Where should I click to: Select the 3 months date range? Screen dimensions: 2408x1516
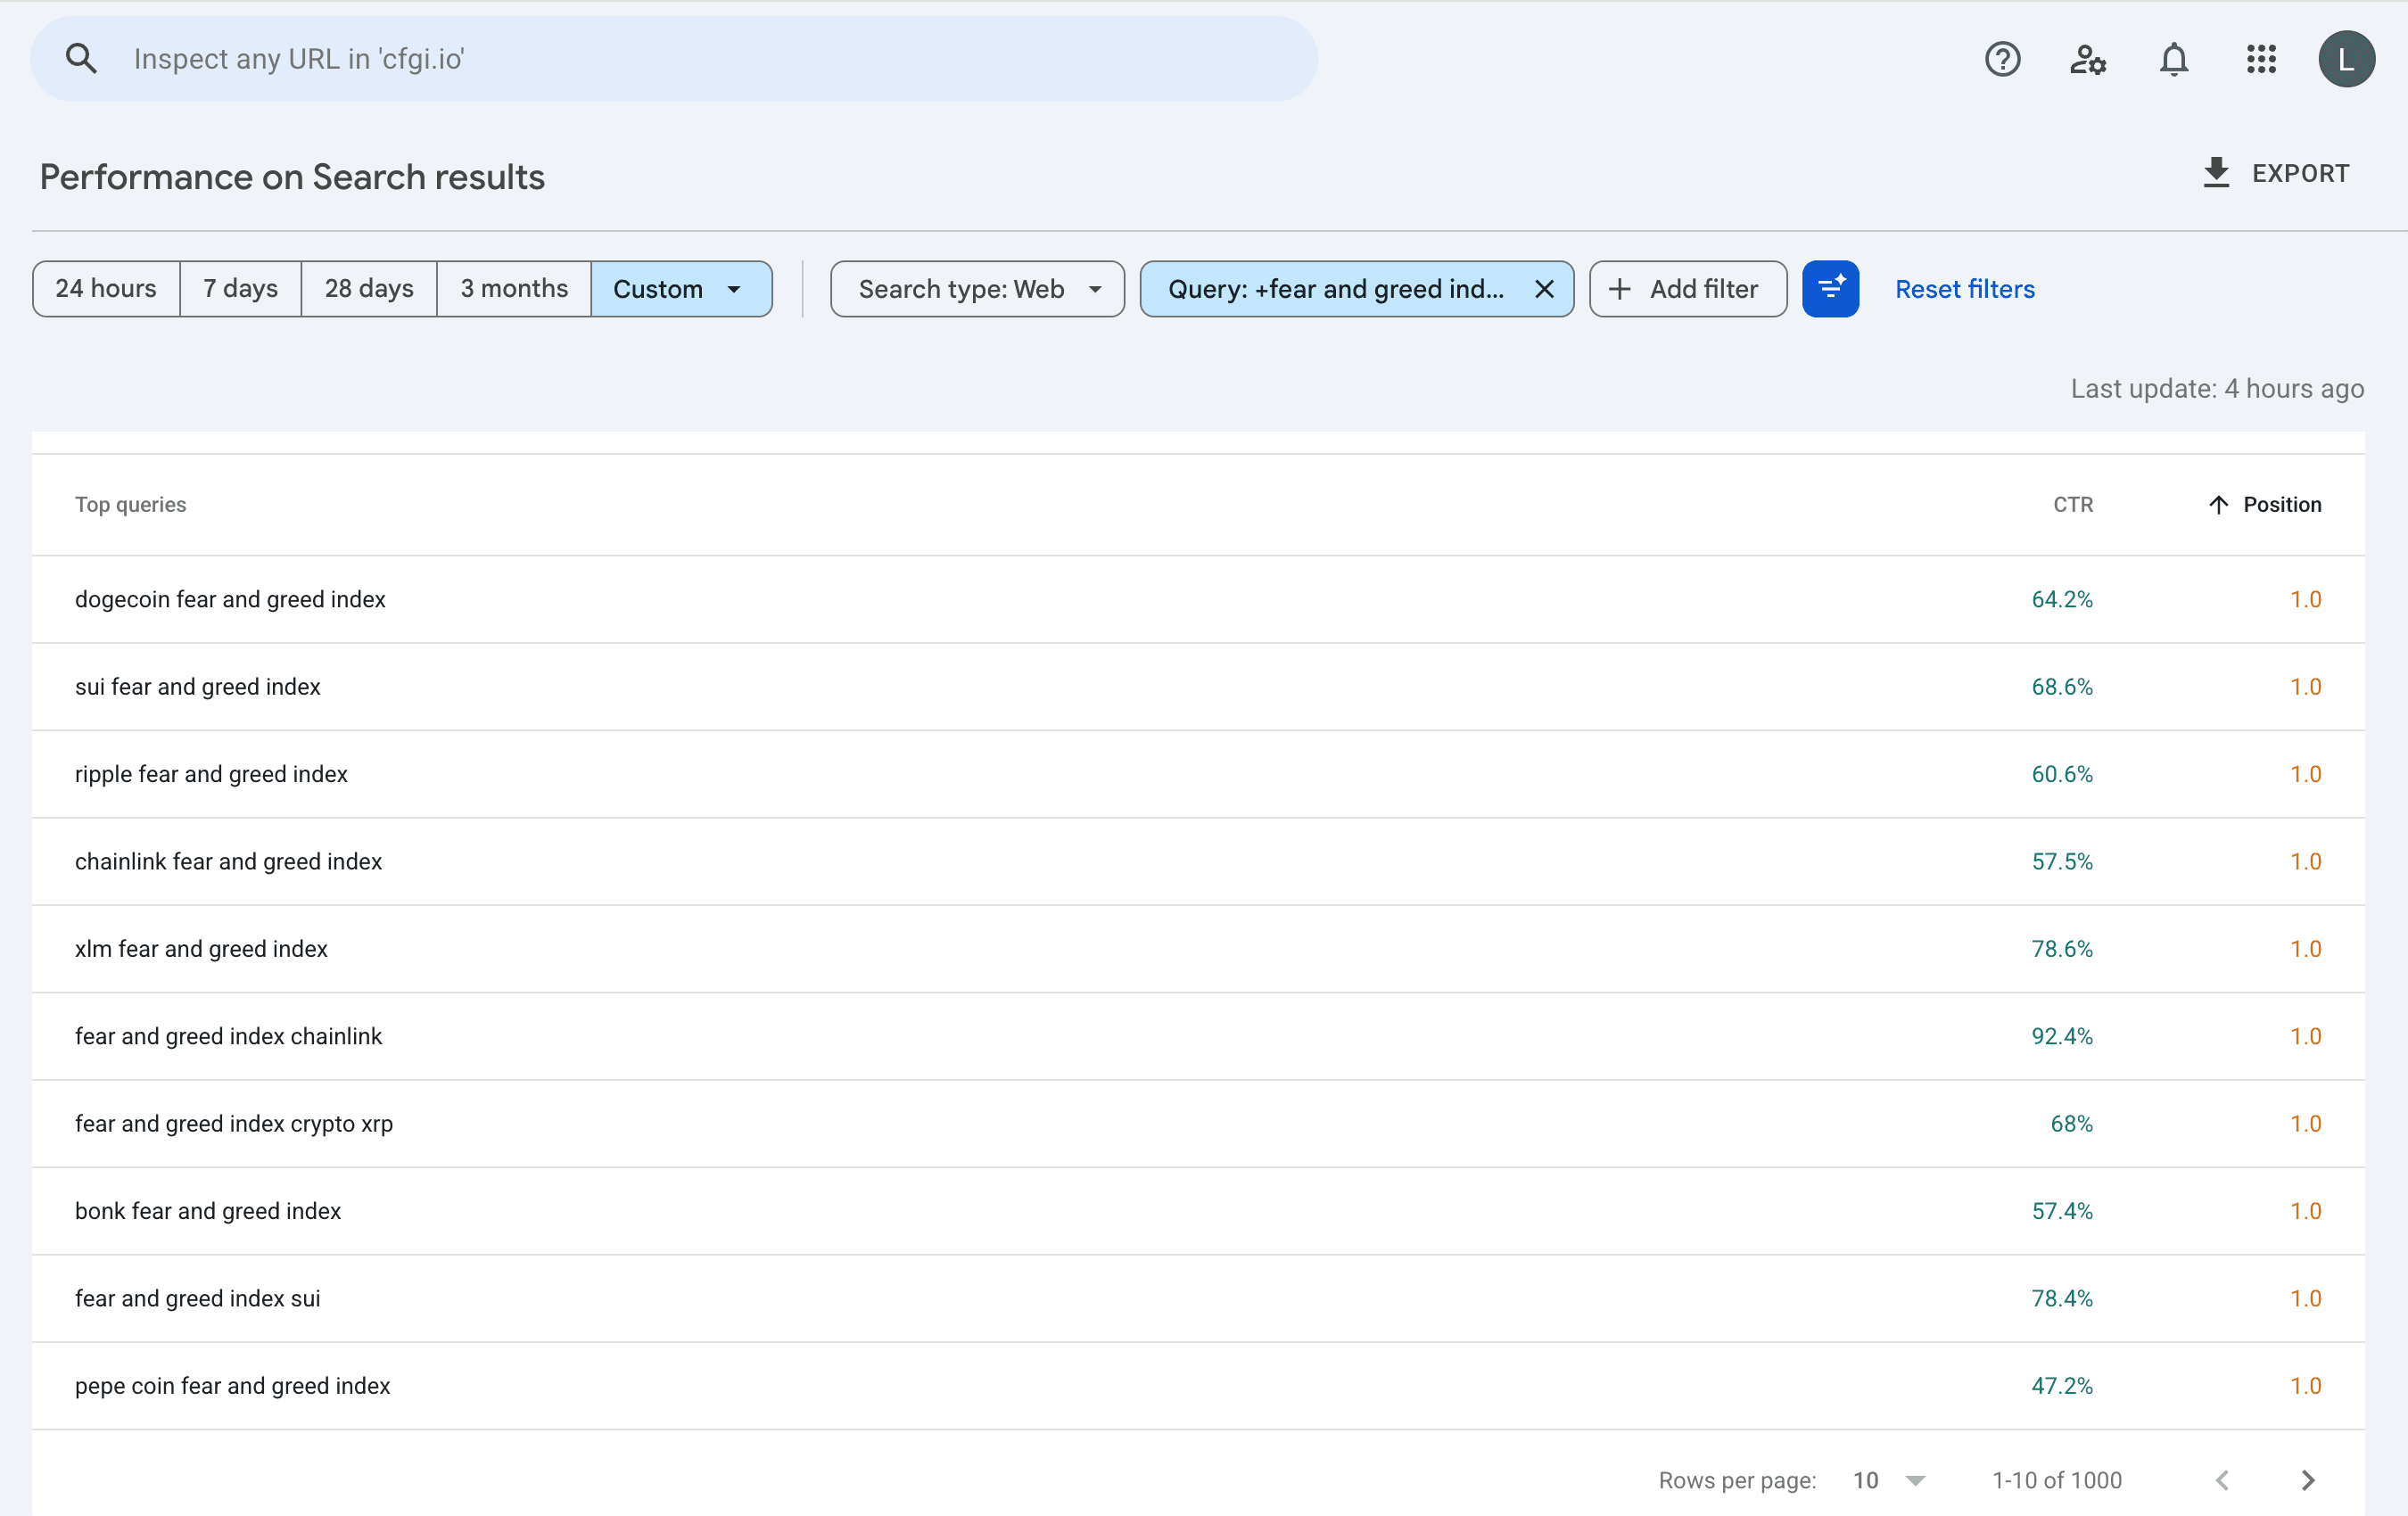(x=514, y=289)
